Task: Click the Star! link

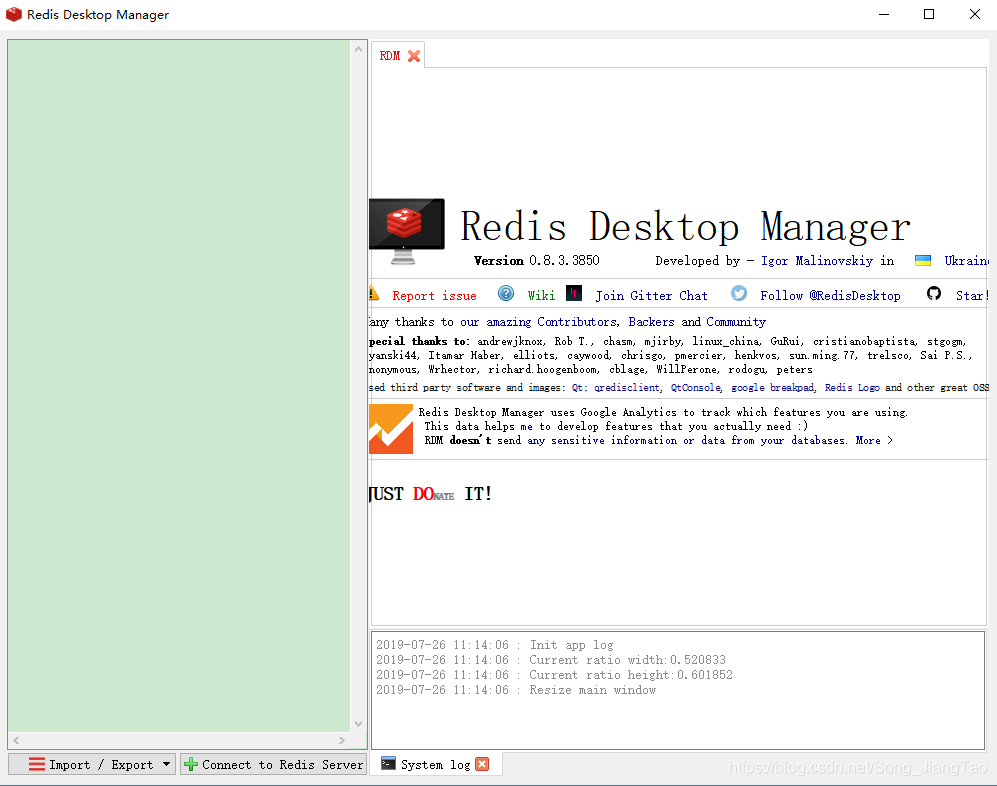Action: [x=972, y=296]
